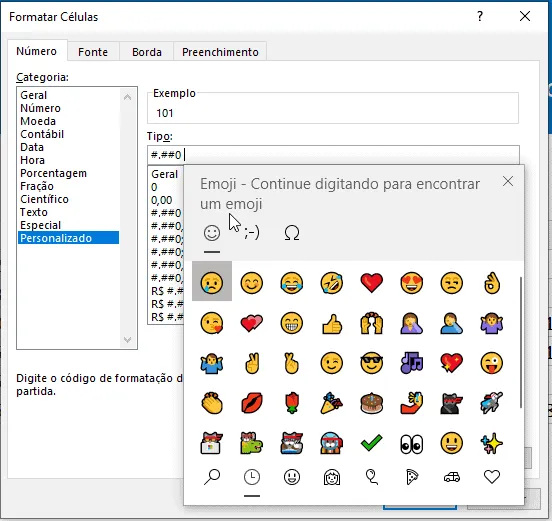
Task: Insert the red heart emoji
Action: coord(372,282)
